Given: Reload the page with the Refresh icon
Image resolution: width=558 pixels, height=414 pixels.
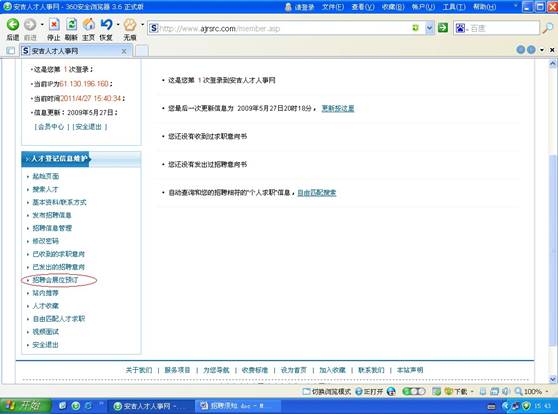Looking at the screenshot, I should pos(72,25).
